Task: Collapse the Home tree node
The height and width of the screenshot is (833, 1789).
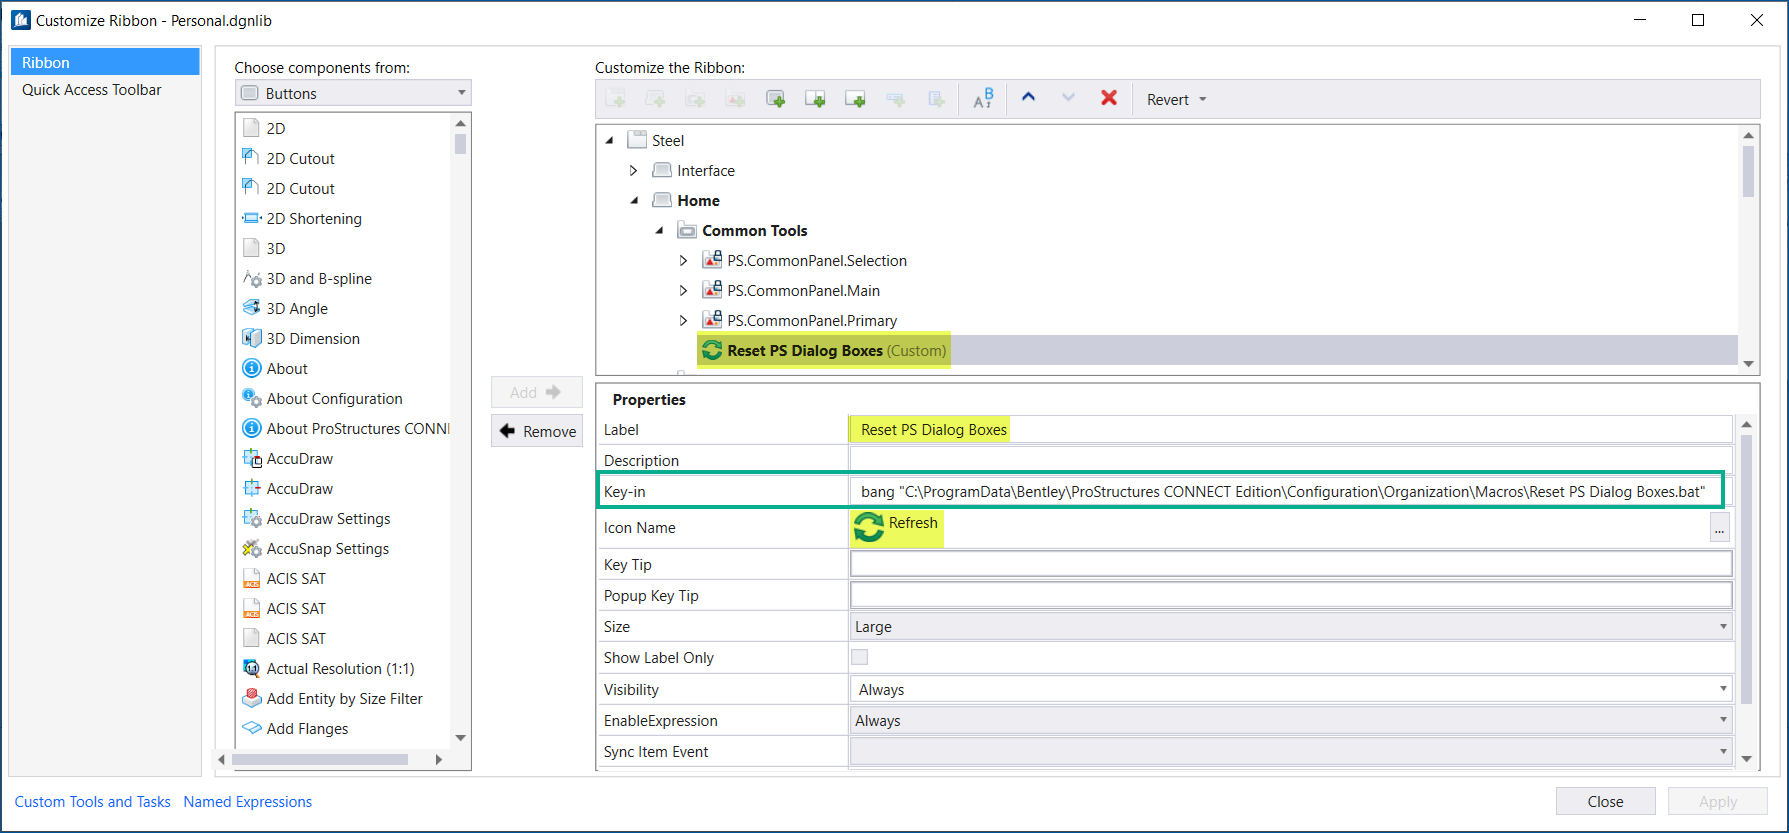Action: (634, 200)
